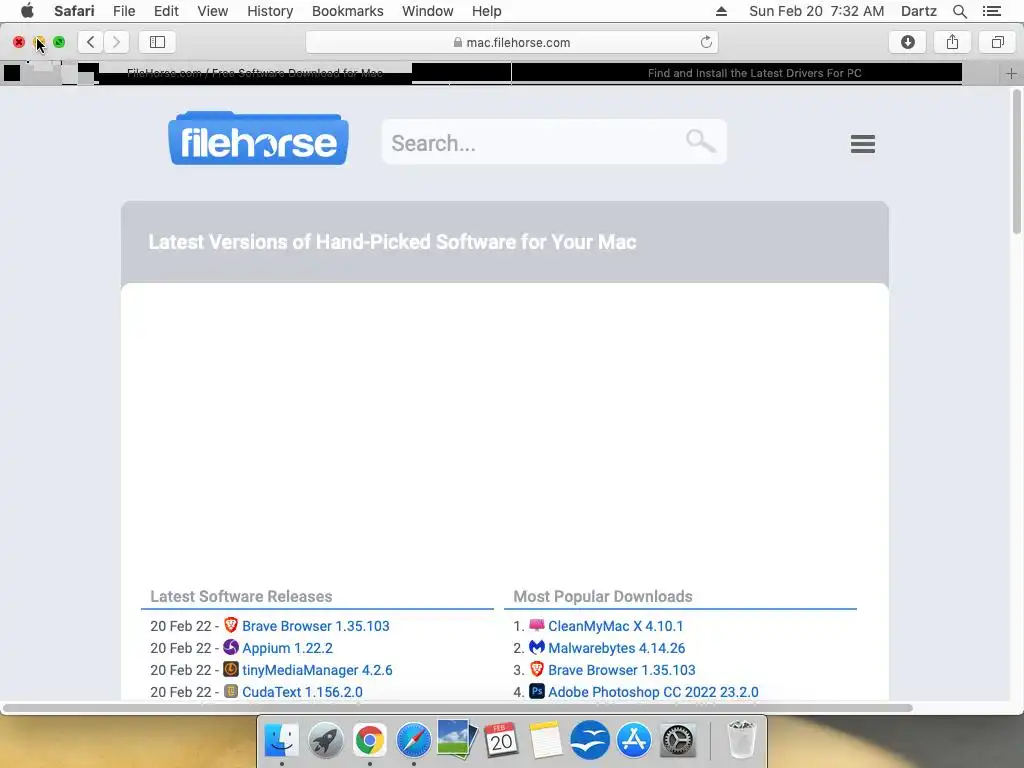Open Appium 1.22.2 link
Screen dimensions: 1024x768
point(287,648)
